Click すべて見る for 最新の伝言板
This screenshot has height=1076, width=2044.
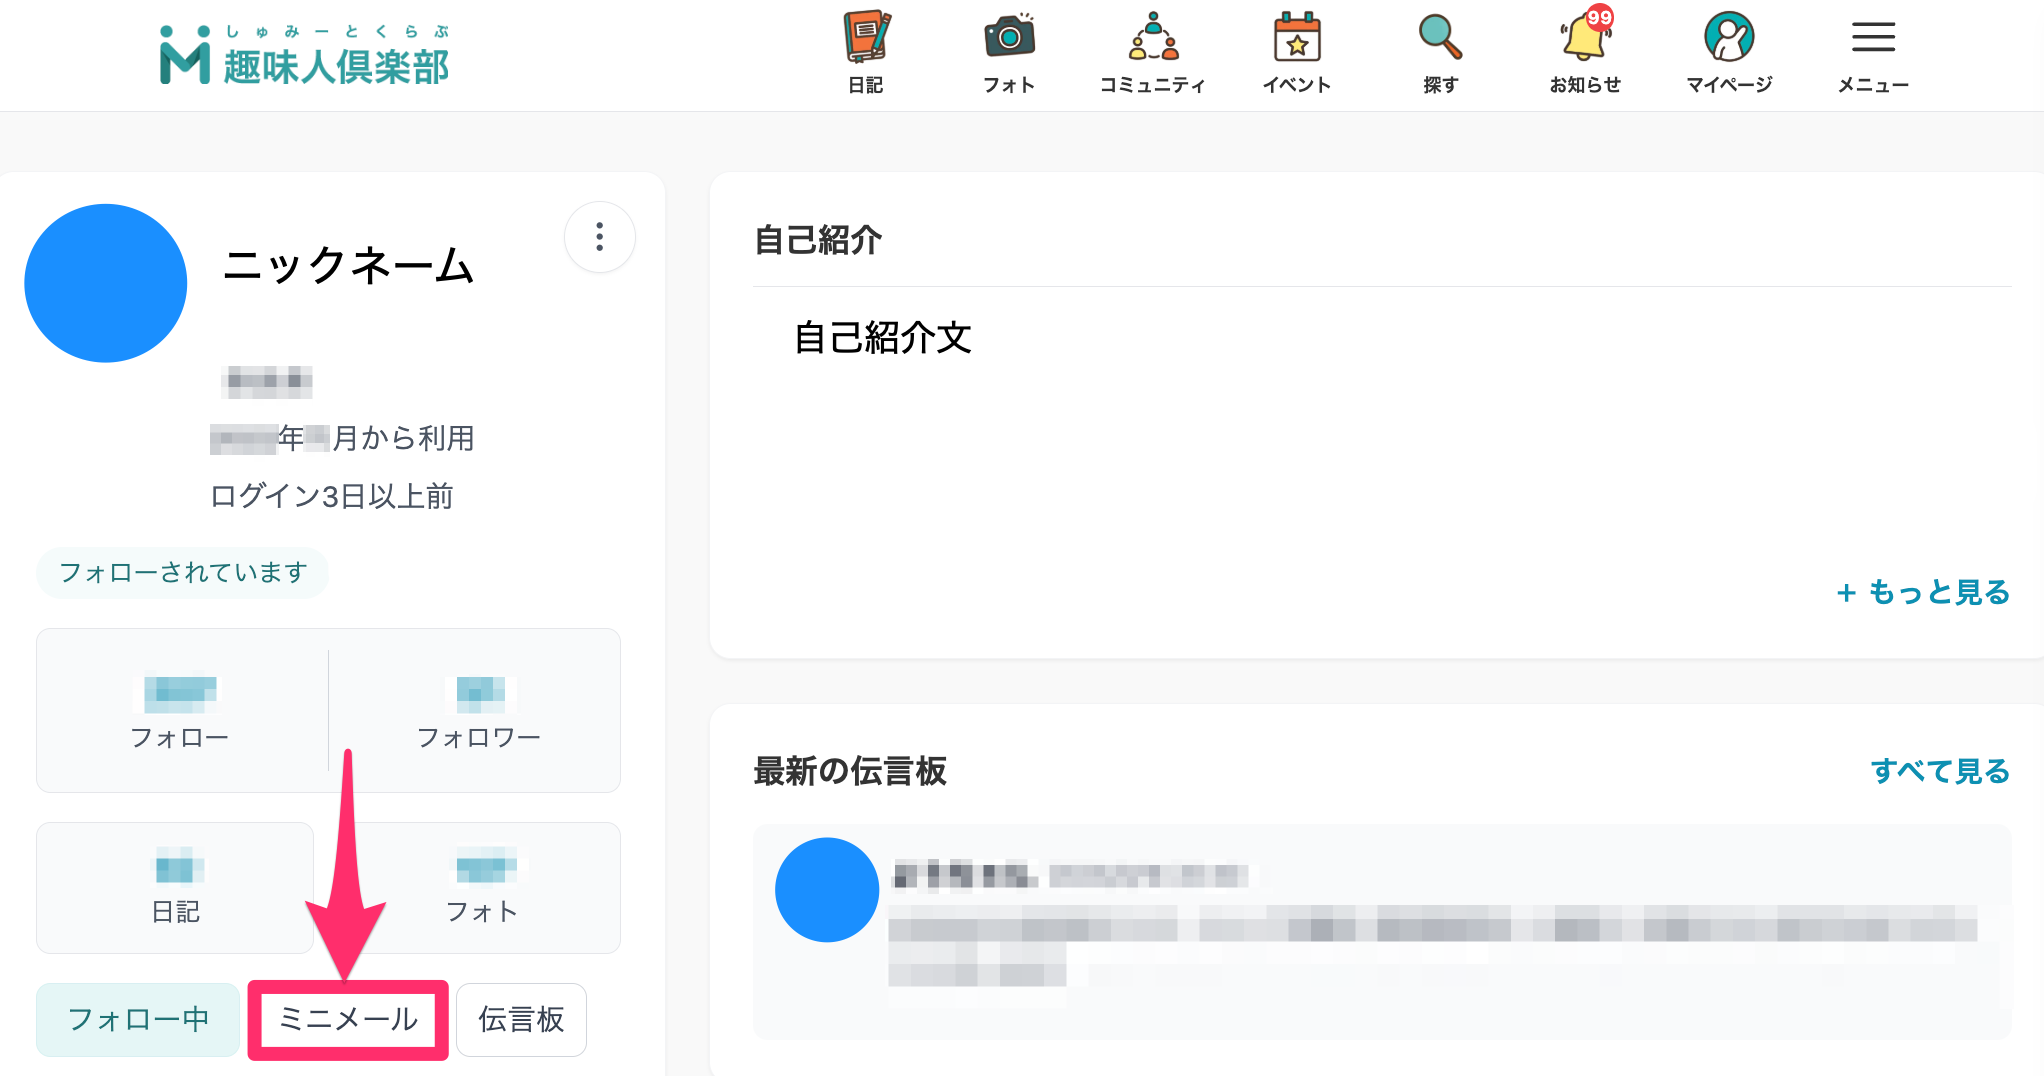tap(1940, 771)
